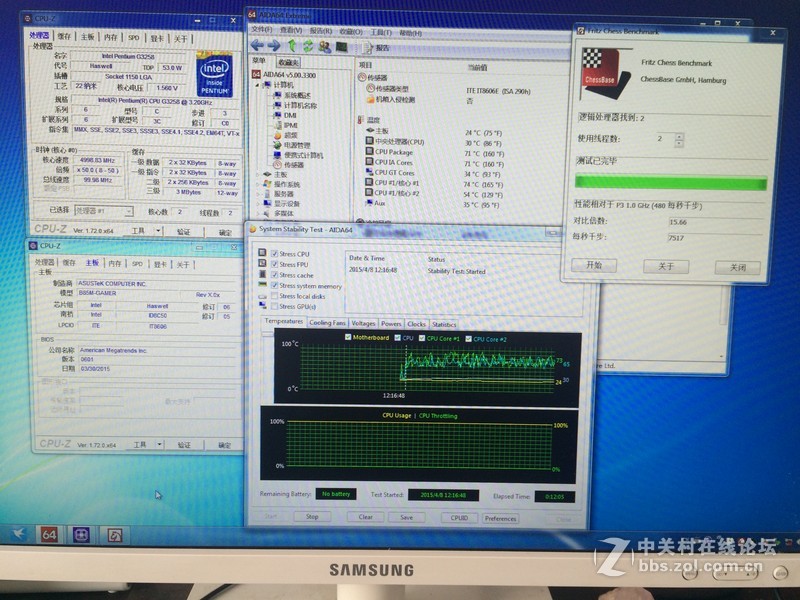Screen dimensions: 800x600
Task: Click the Clear button in Stability Test
Action: (365, 517)
